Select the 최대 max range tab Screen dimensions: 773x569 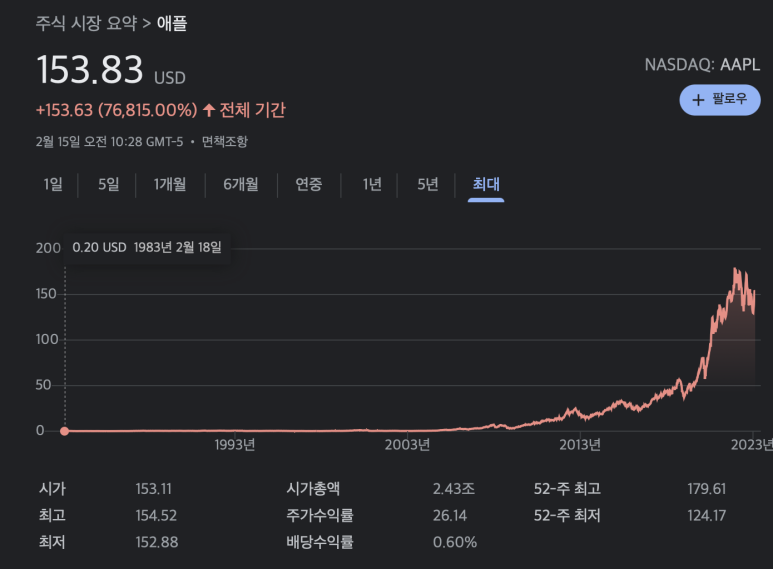(486, 184)
